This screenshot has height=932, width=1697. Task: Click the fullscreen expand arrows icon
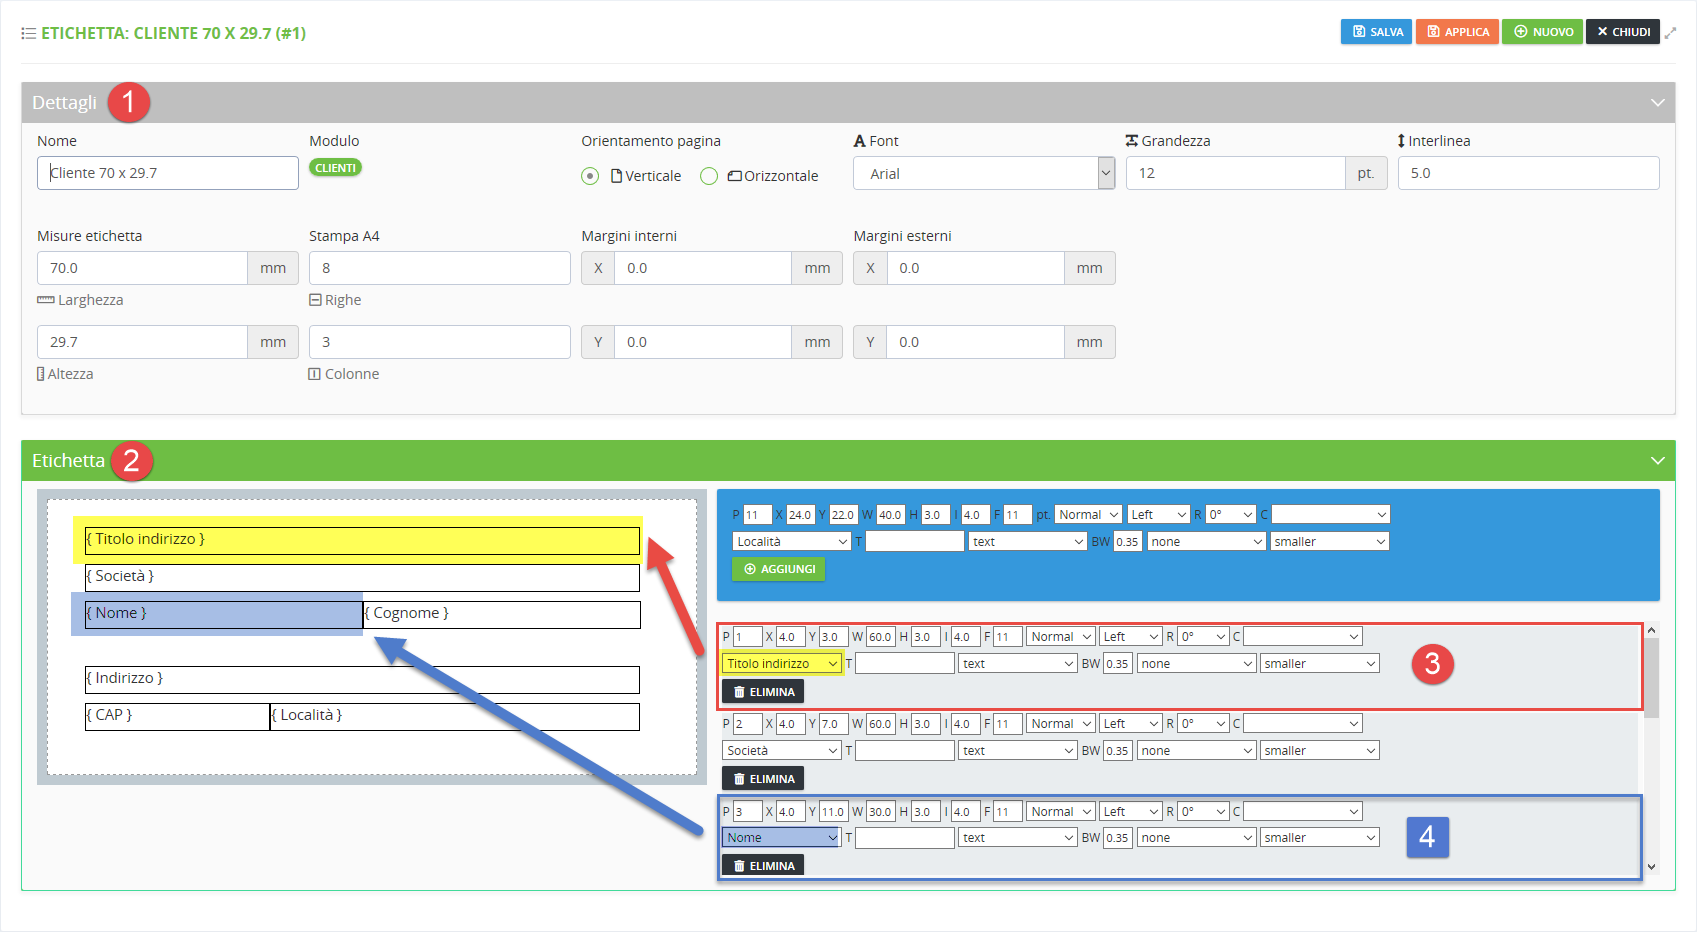click(x=1670, y=32)
